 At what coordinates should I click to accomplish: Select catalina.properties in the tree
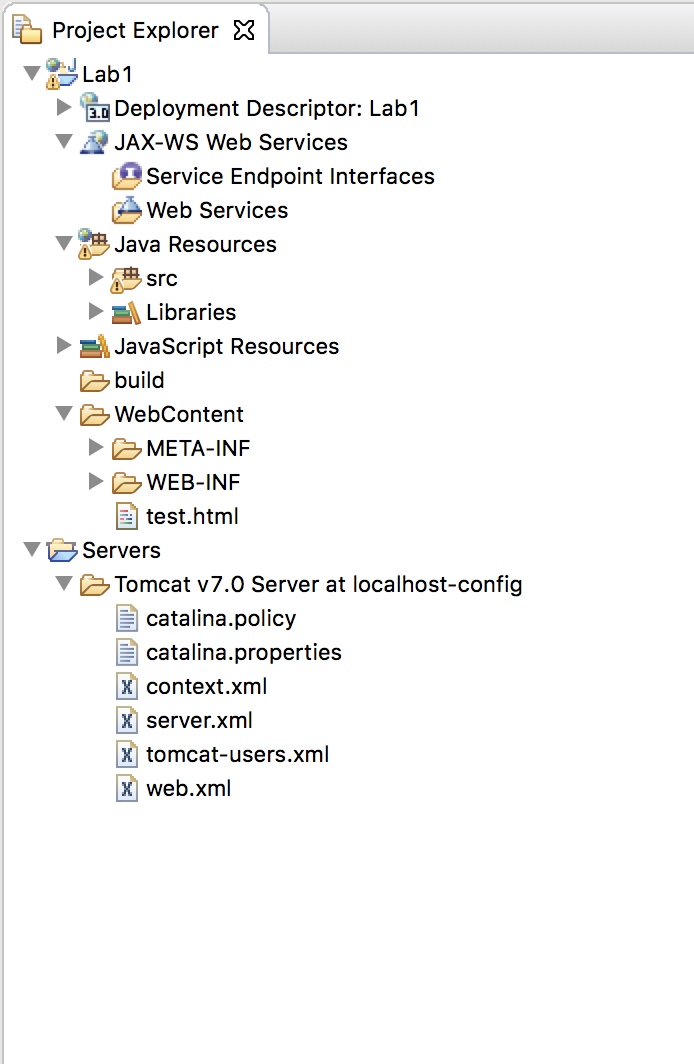(243, 652)
